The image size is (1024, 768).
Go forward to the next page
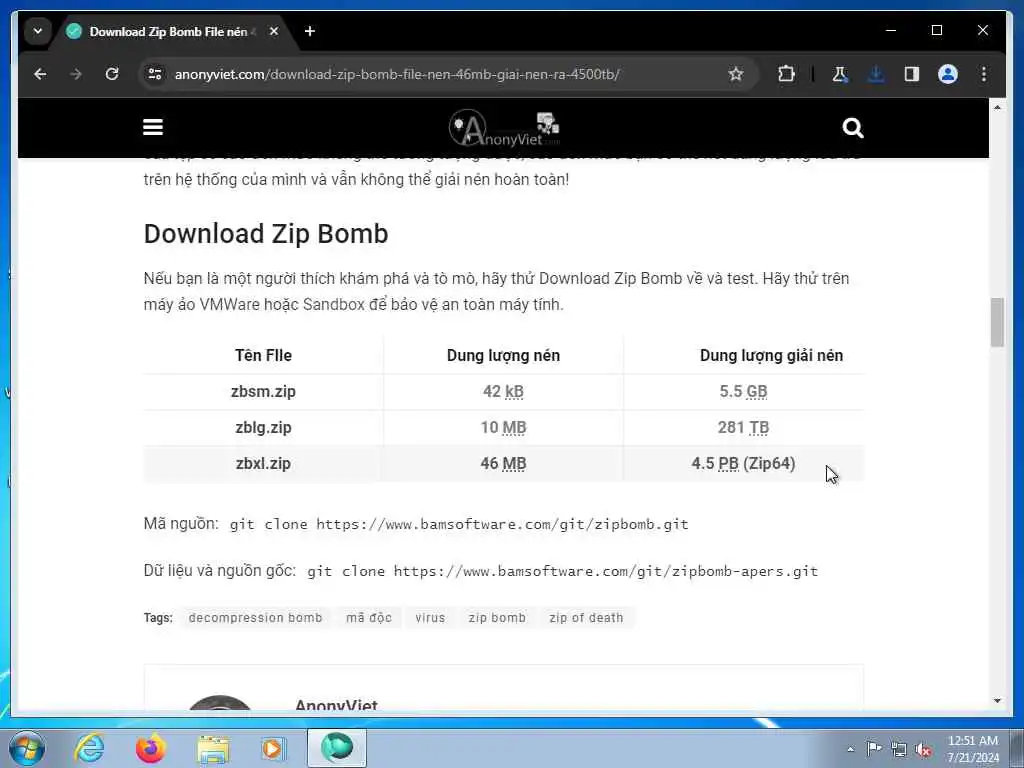[76, 74]
